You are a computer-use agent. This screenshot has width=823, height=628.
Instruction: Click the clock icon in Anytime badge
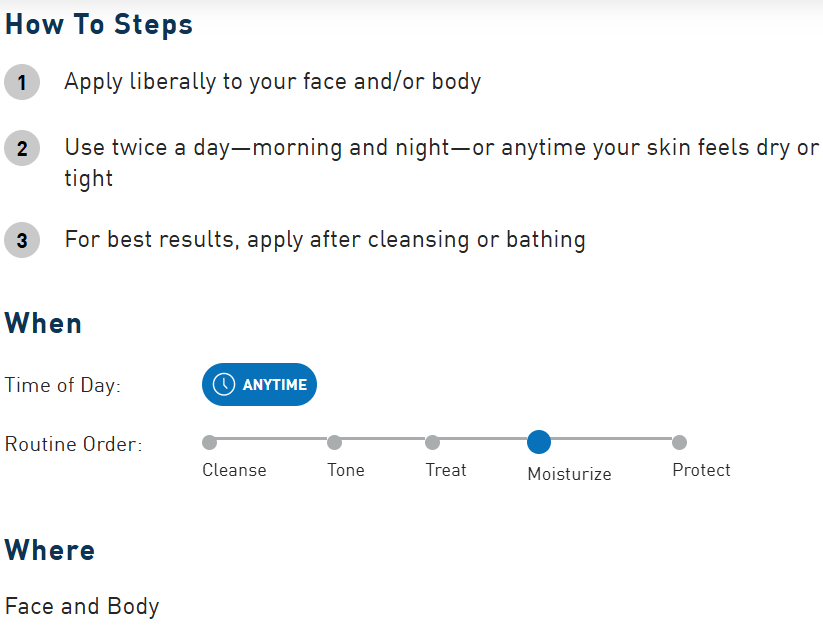pos(224,385)
